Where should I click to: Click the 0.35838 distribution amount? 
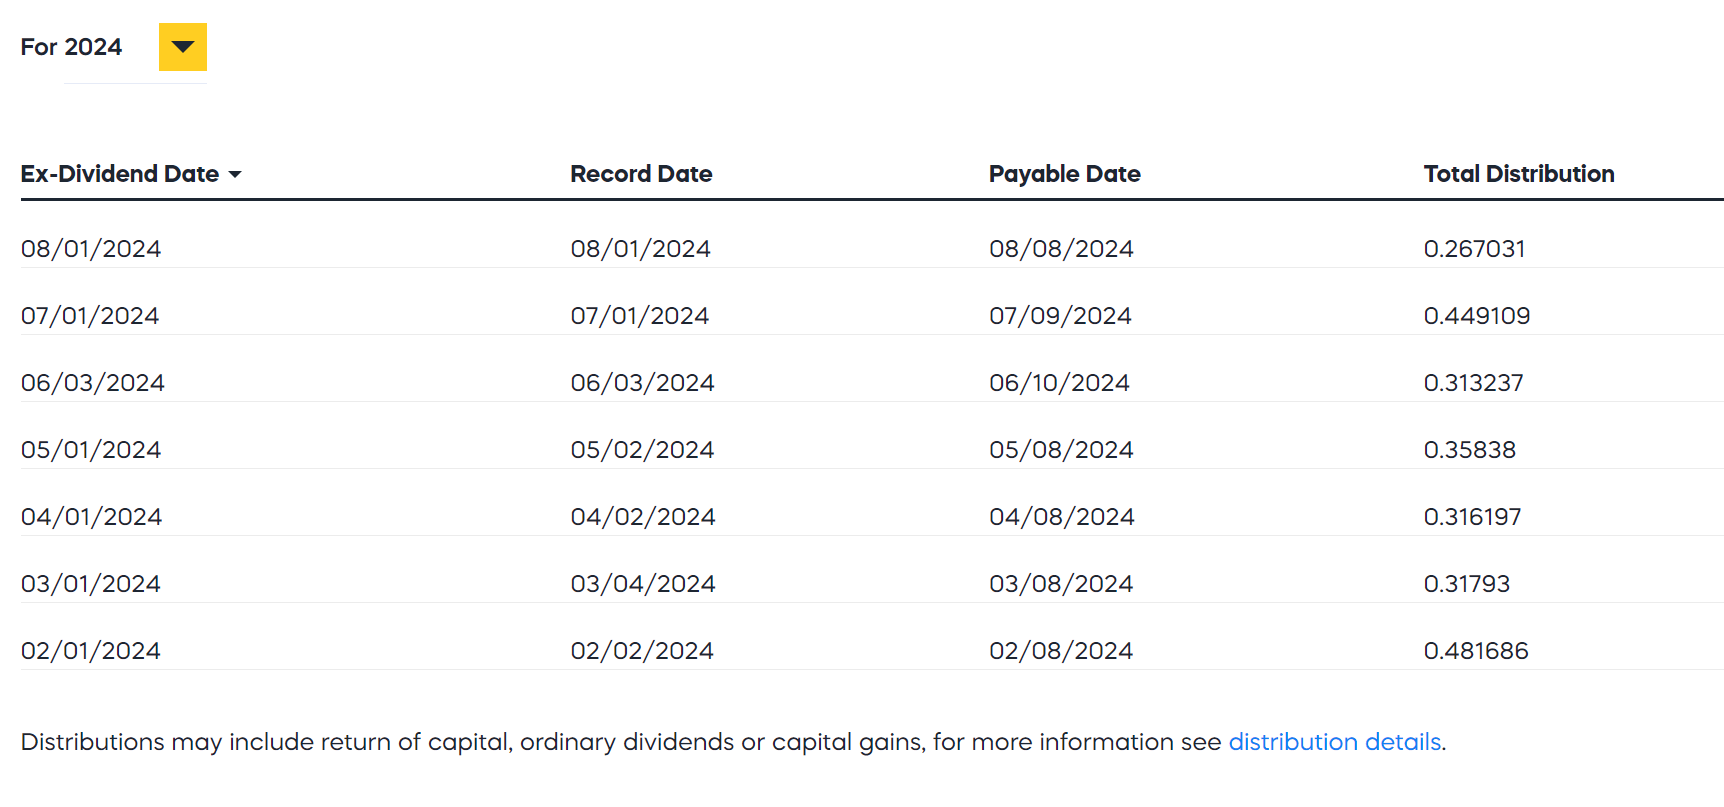point(1469,450)
